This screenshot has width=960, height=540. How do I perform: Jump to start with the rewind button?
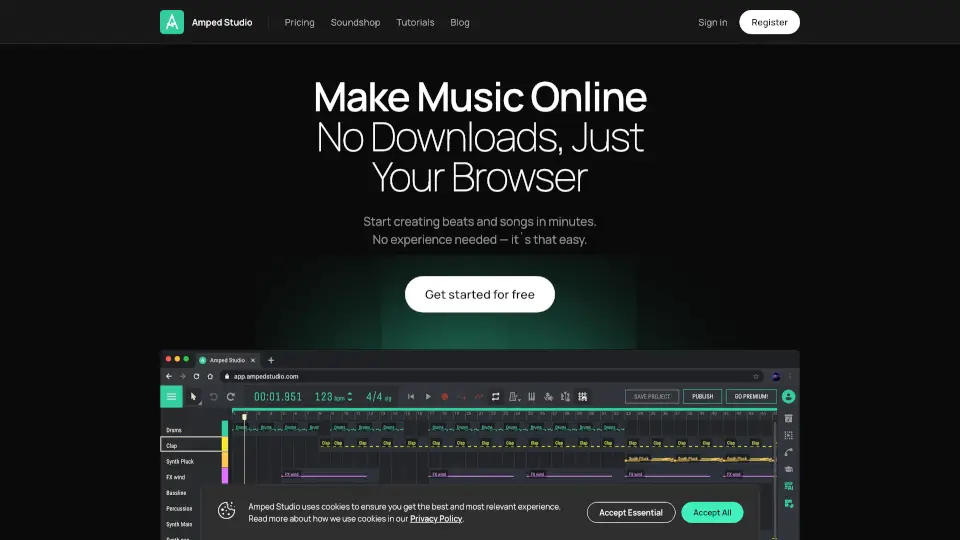410,397
